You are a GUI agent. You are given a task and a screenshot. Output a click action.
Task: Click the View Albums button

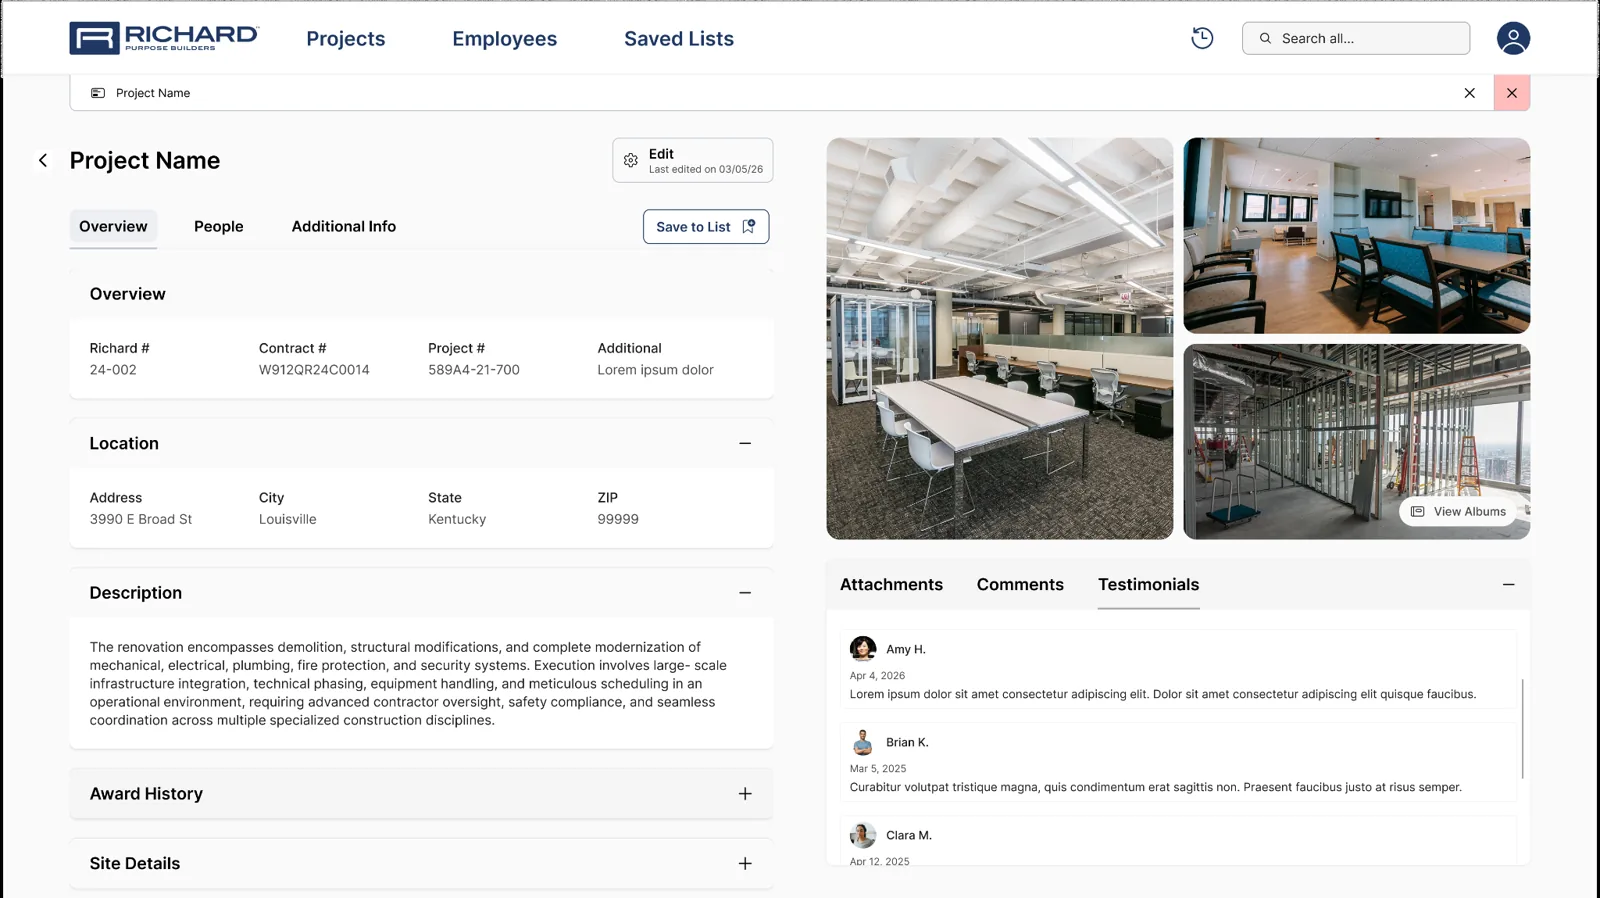1459,511
